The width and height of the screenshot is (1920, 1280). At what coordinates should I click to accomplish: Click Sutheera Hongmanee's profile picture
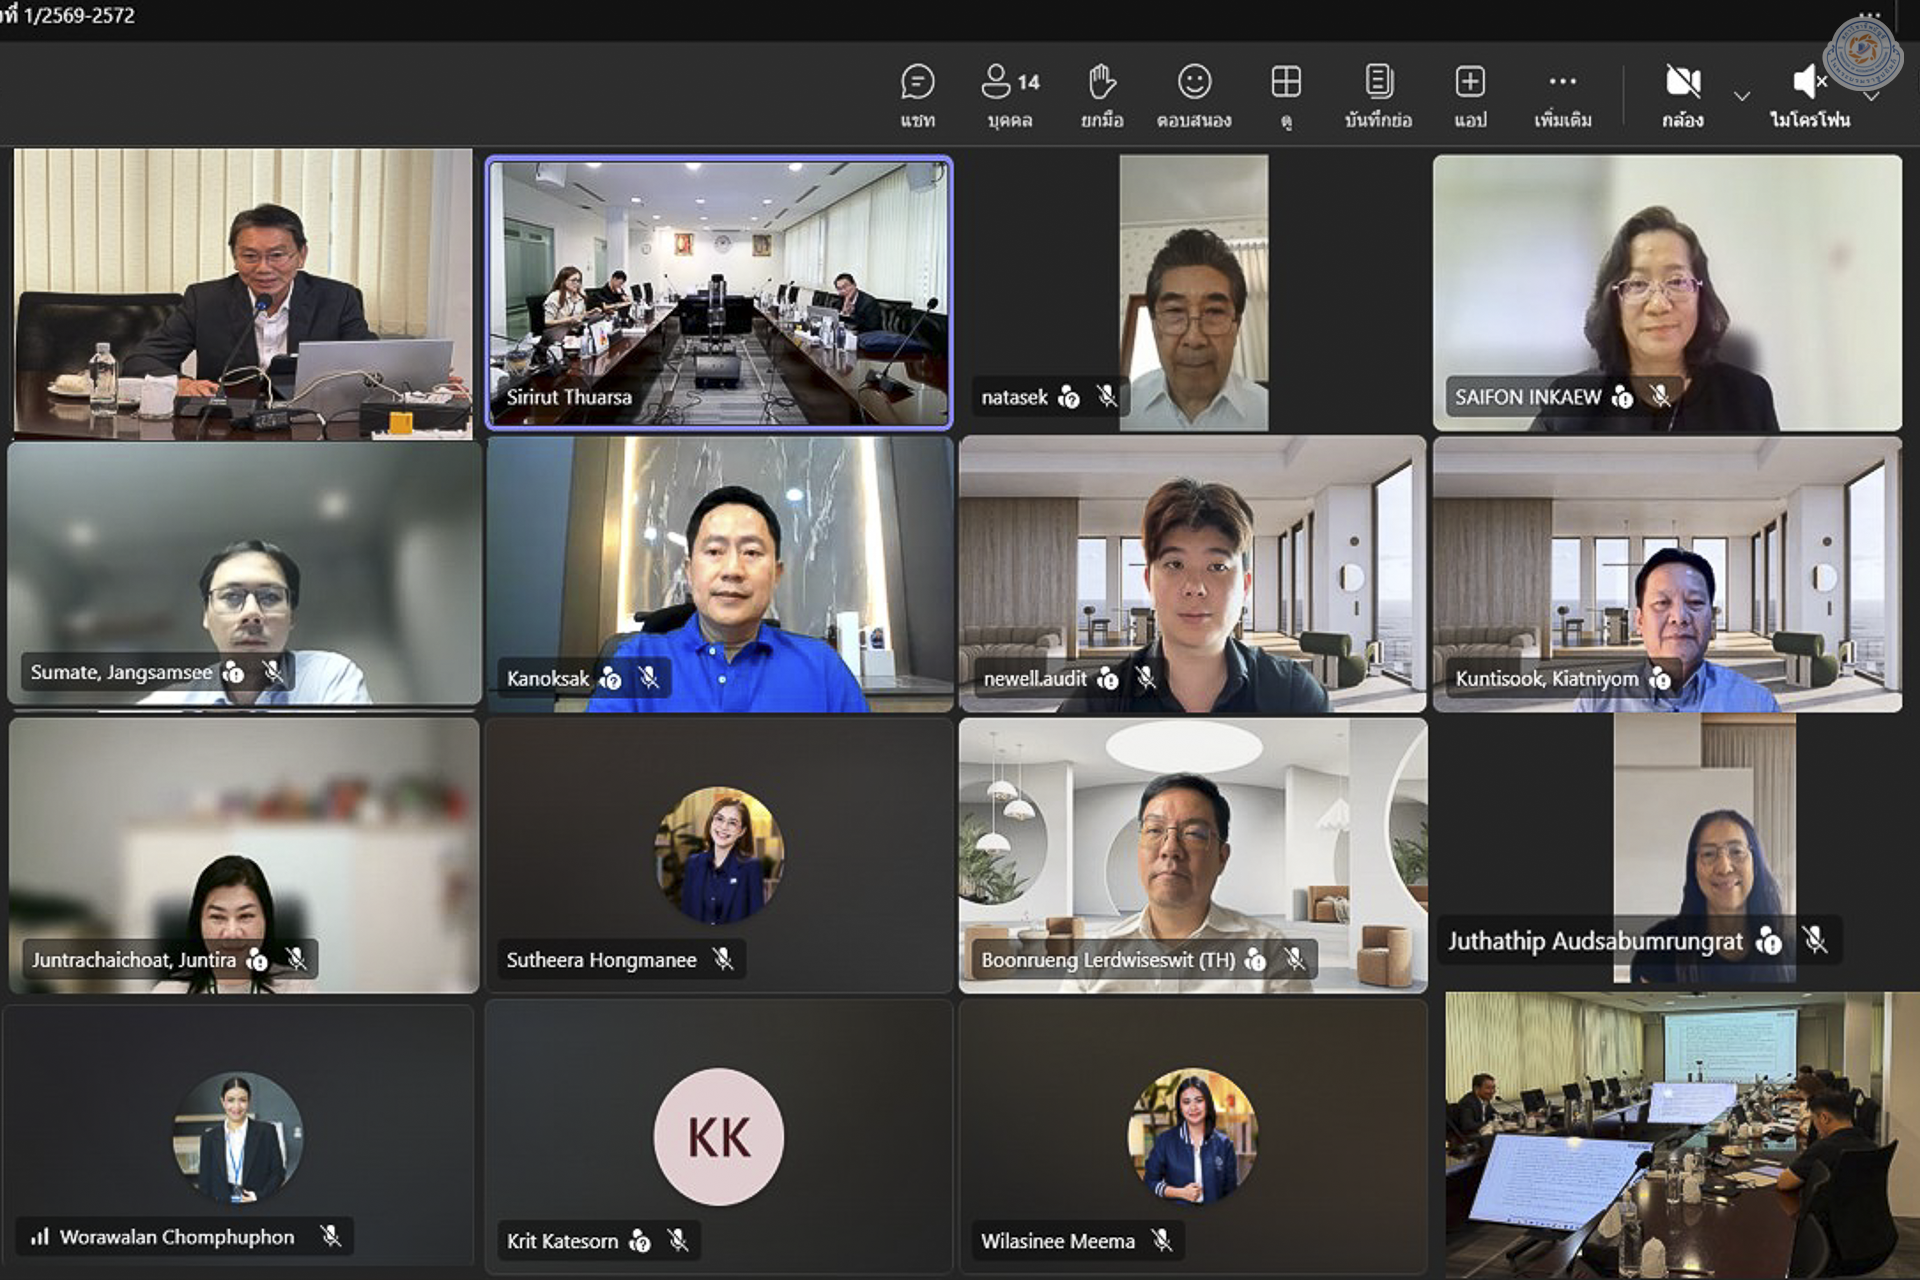719,855
